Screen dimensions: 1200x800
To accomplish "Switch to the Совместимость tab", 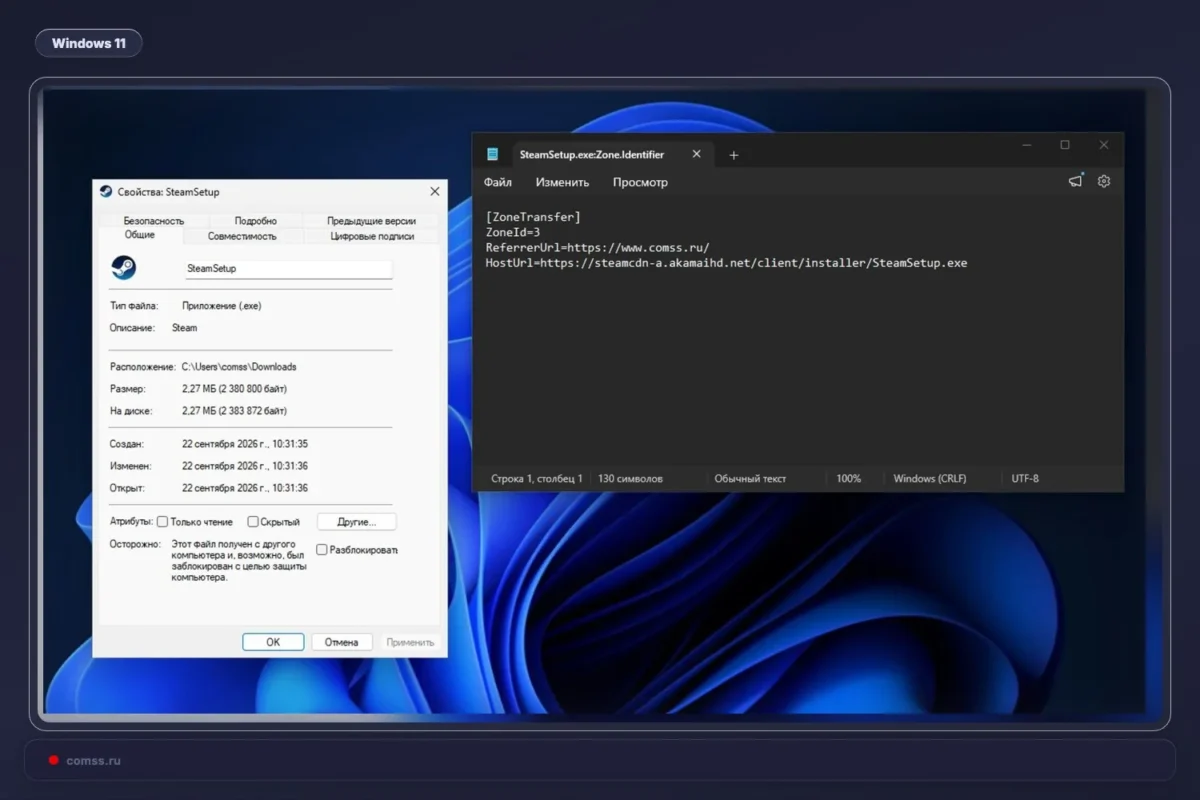I will (x=242, y=236).
